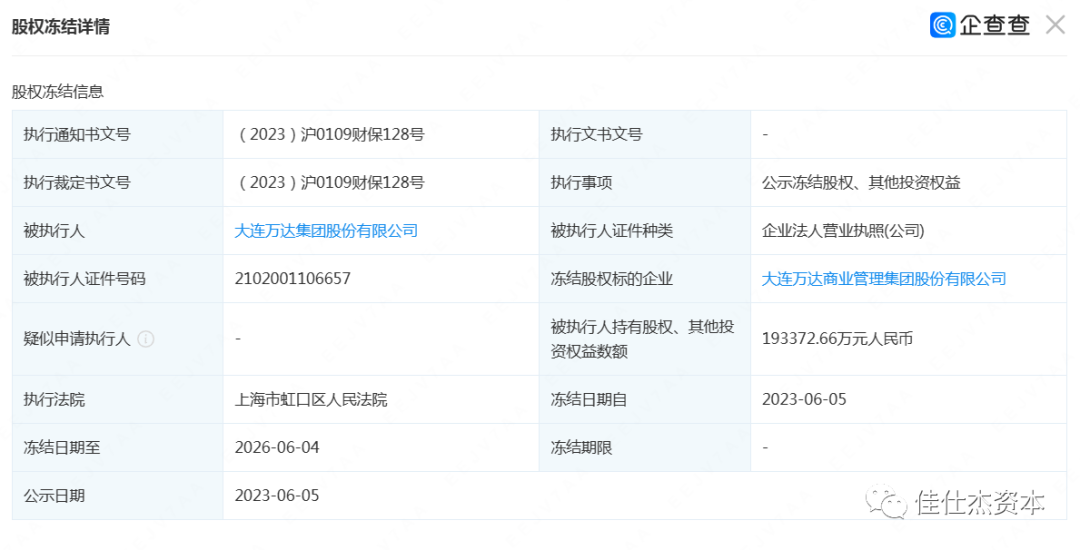The image size is (1080, 550).
Task: Close the 股权冻结详情 dialog
Action: coord(1055,25)
